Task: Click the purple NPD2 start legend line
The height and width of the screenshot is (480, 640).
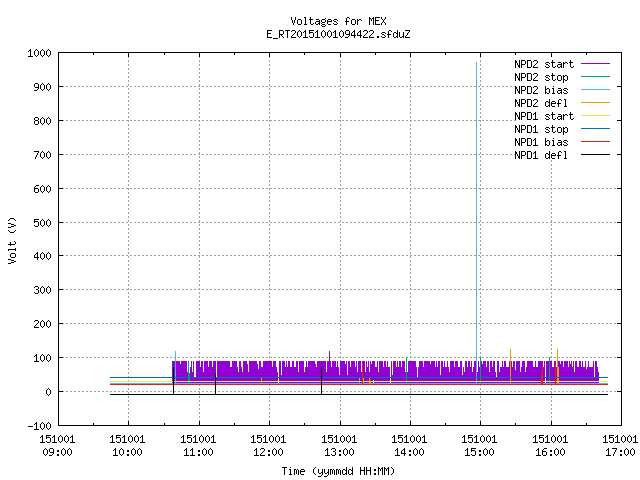Action: 595,64
